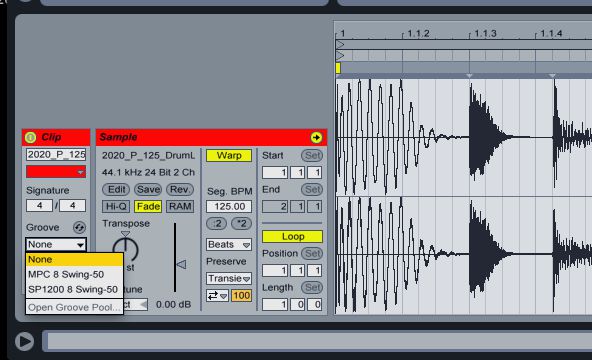Image resolution: width=592 pixels, height=360 pixels.
Task: Open the red clip color chooser
Action: click(x=56, y=172)
